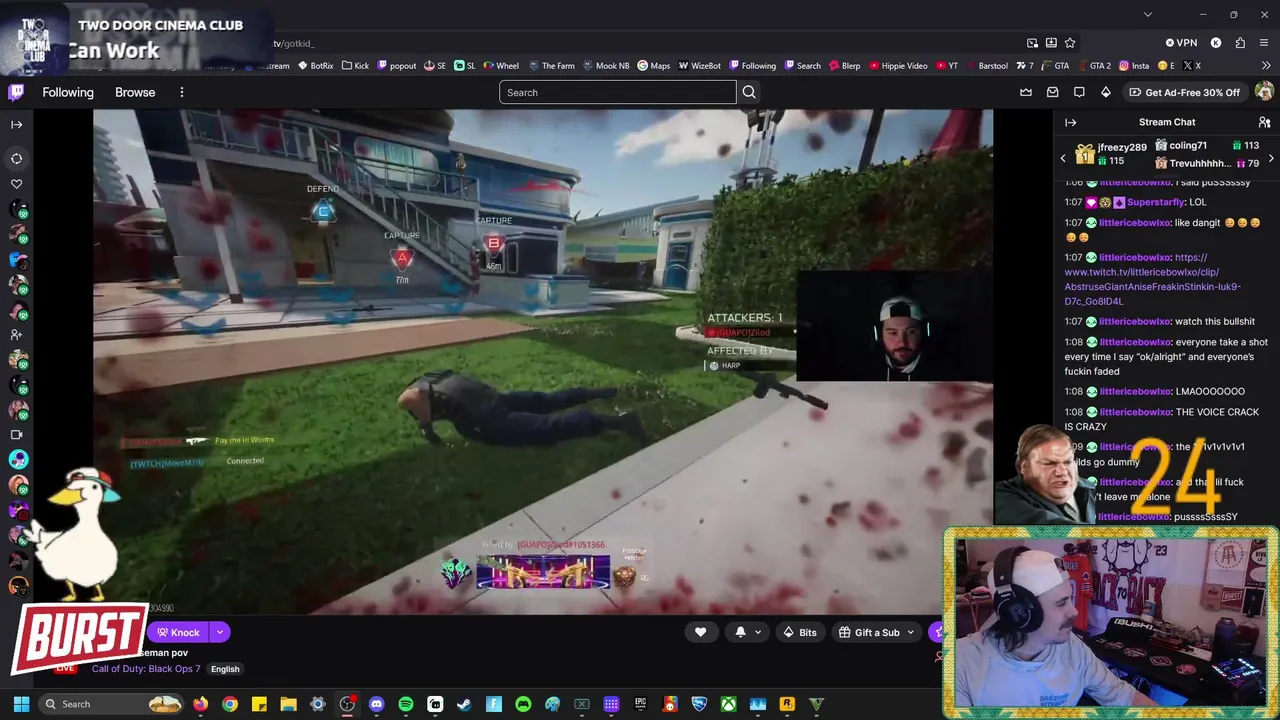Open the user avatar menu

1264,92
